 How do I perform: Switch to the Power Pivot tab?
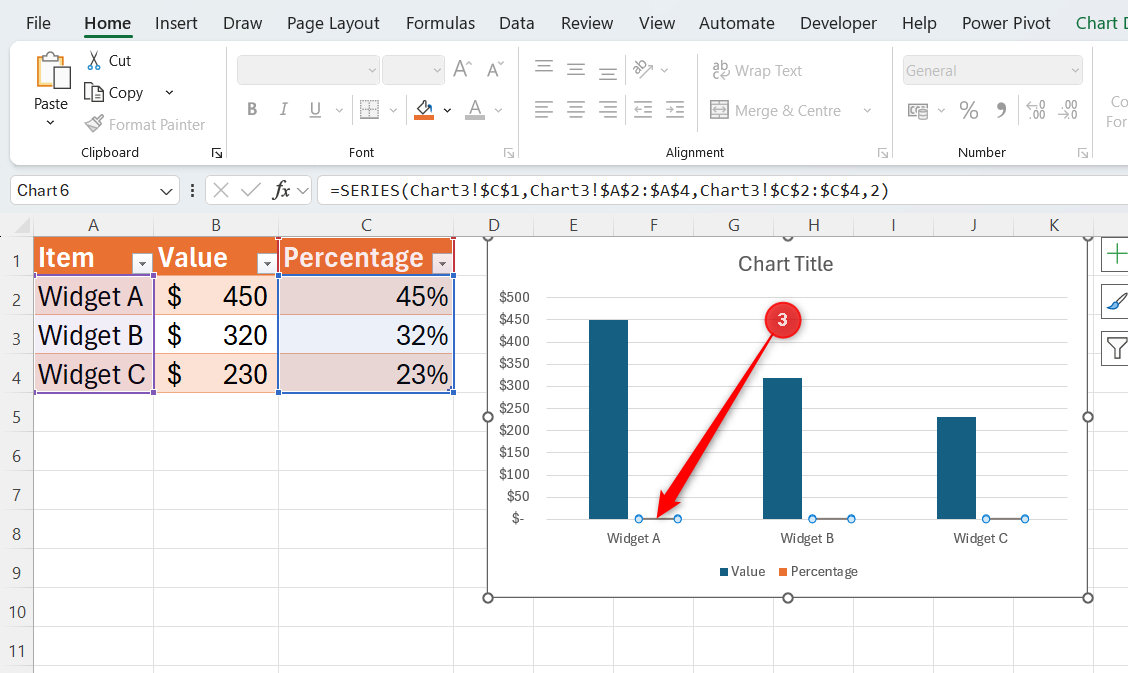(1006, 23)
